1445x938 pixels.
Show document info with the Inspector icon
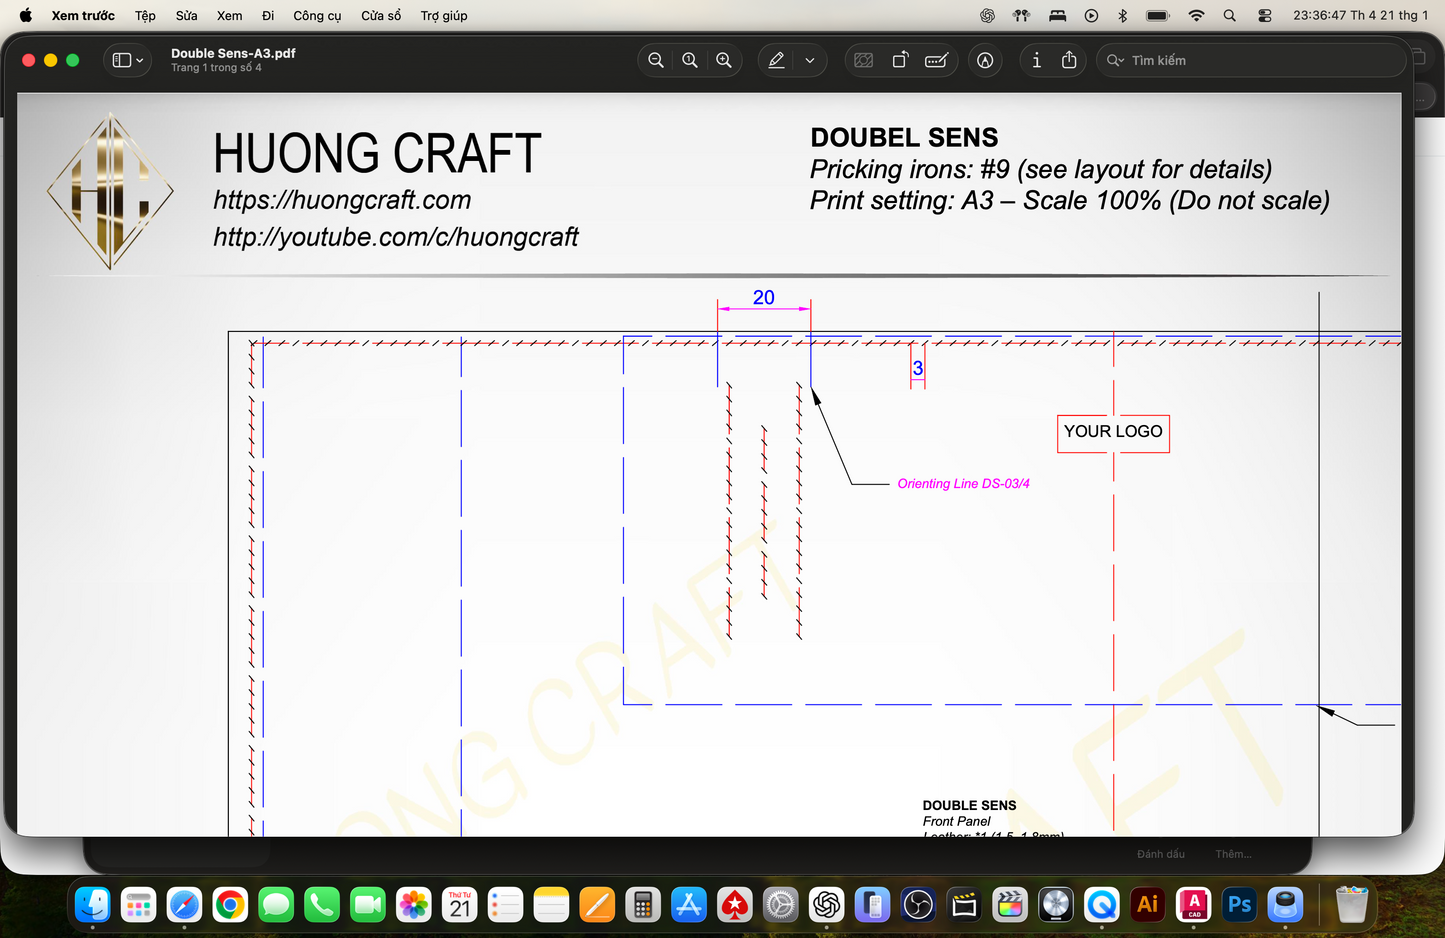[1036, 60]
